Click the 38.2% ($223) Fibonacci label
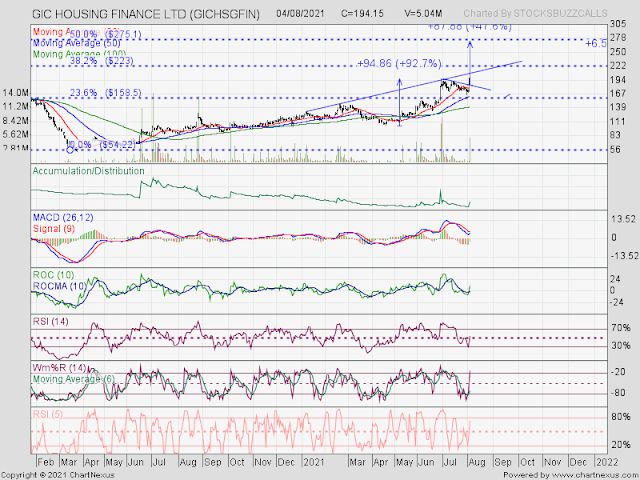 click(102, 61)
